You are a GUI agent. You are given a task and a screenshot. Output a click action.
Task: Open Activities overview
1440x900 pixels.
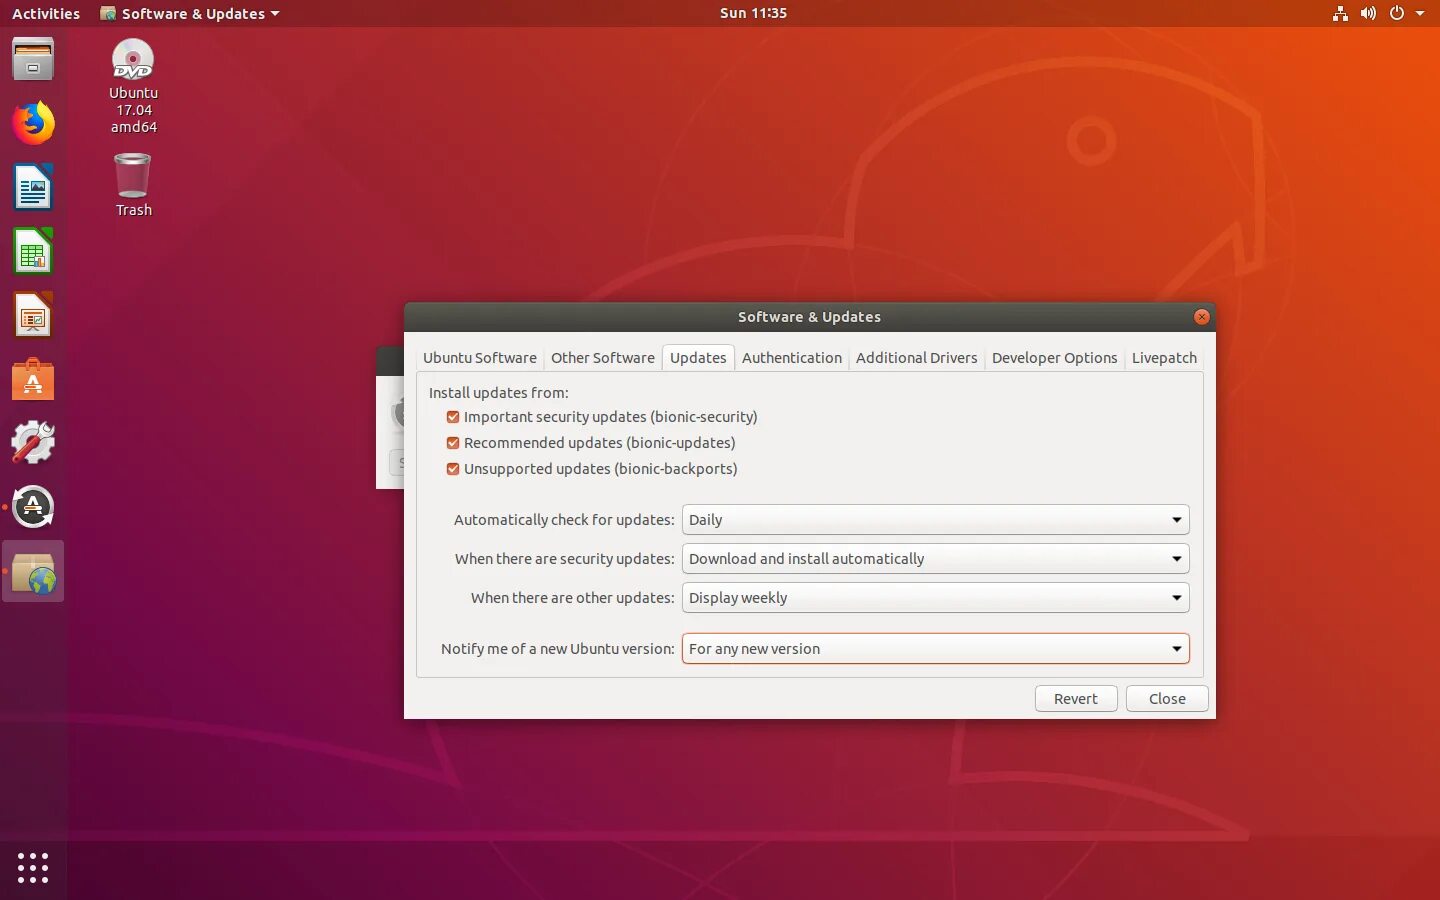(46, 13)
